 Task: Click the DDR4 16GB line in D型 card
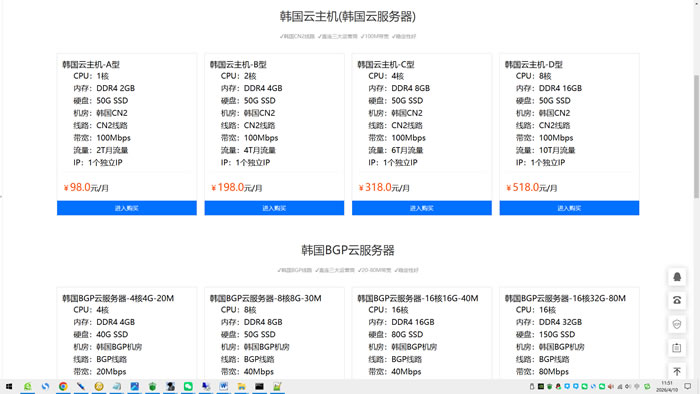[x=549, y=88]
